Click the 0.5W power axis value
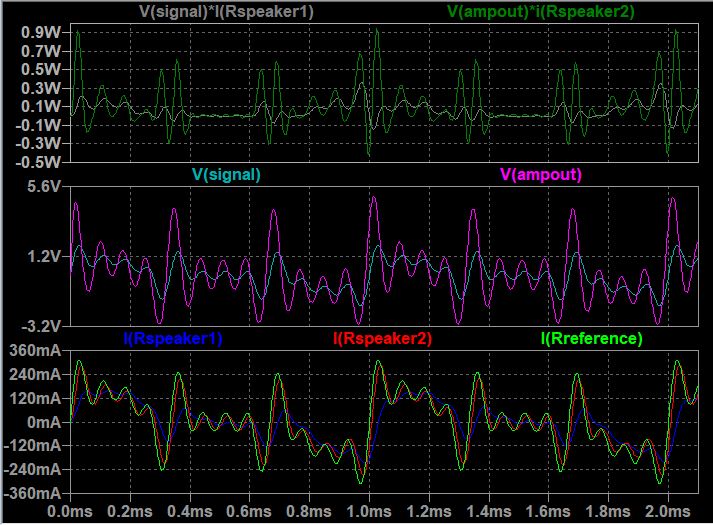 (40, 70)
